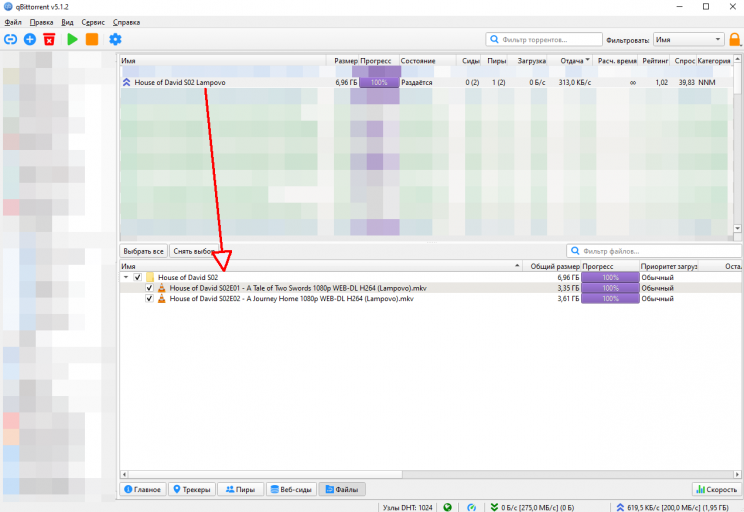This screenshot has width=744, height=512.
Task: Click the Узлы DHT: 1024 status text
Action: 408,507
